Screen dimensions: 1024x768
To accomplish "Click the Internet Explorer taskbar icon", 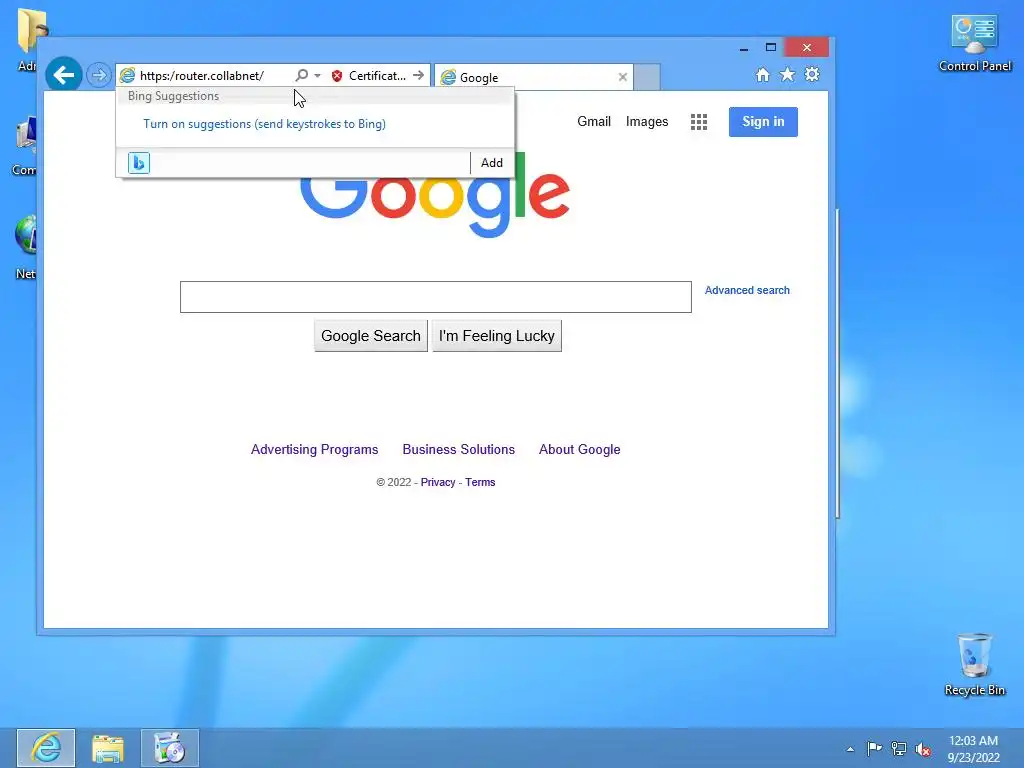I will (46, 748).
